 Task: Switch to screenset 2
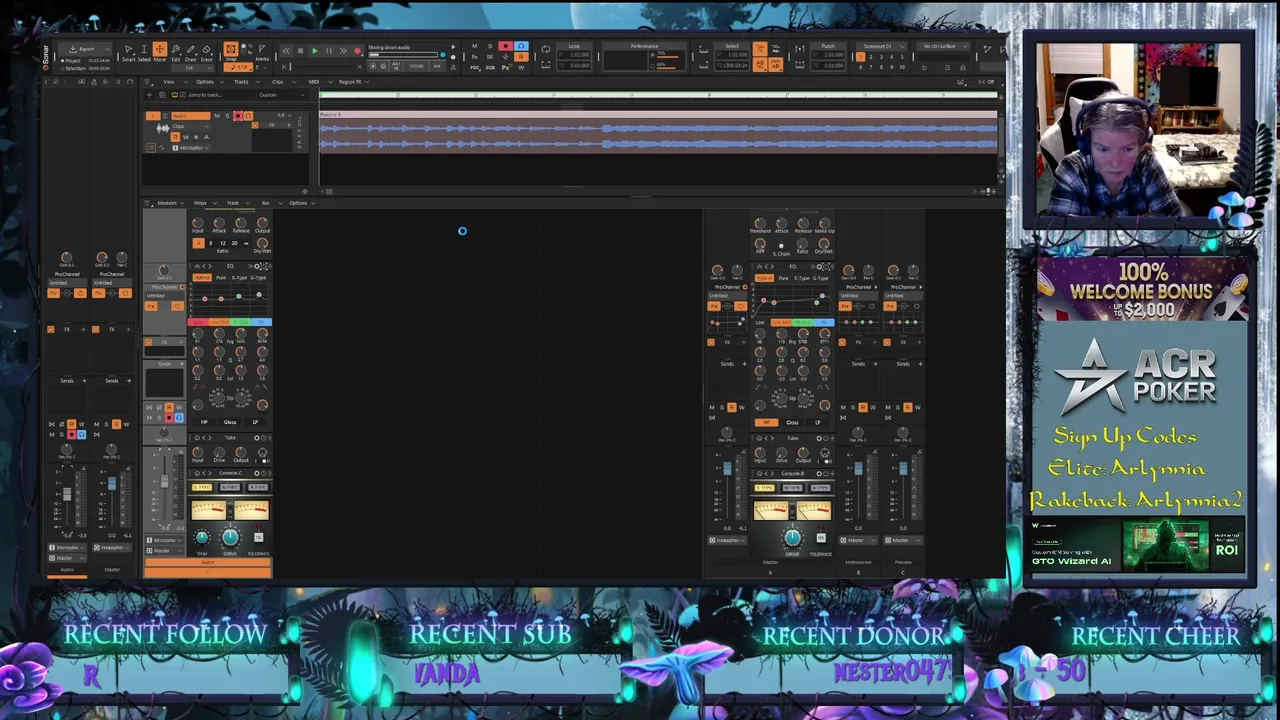(871, 57)
